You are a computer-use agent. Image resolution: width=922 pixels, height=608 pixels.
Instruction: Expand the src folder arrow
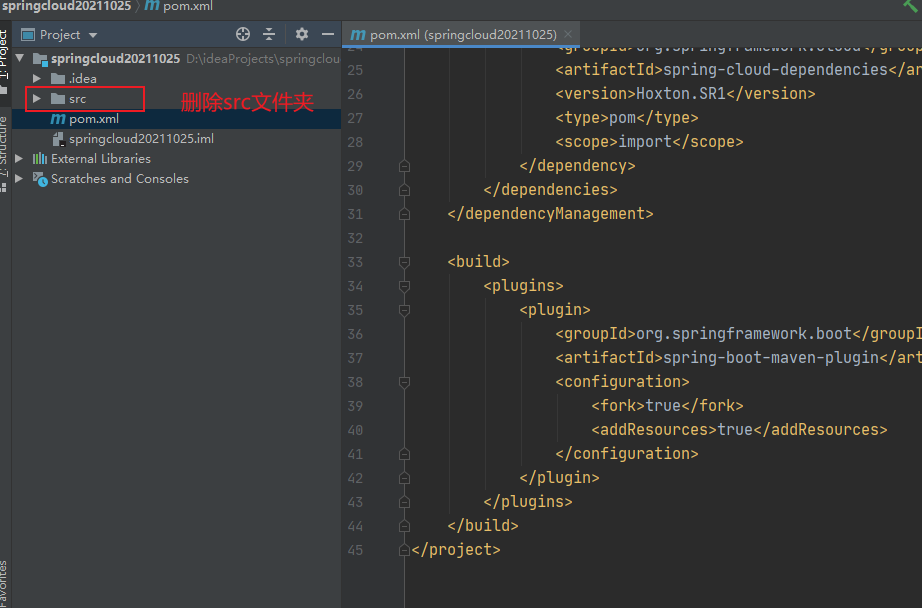pyautogui.click(x=36, y=99)
